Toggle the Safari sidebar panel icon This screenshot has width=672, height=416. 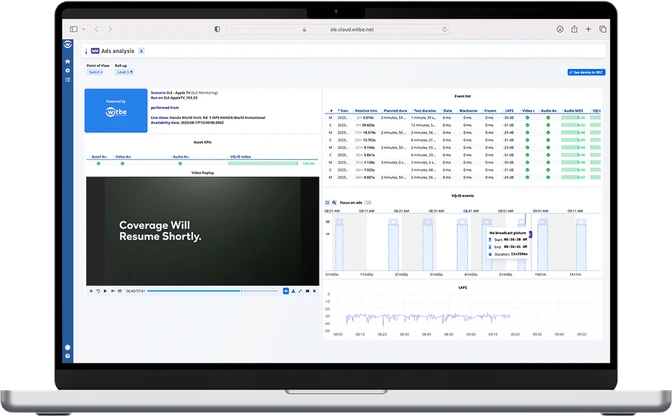[x=74, y=29]
